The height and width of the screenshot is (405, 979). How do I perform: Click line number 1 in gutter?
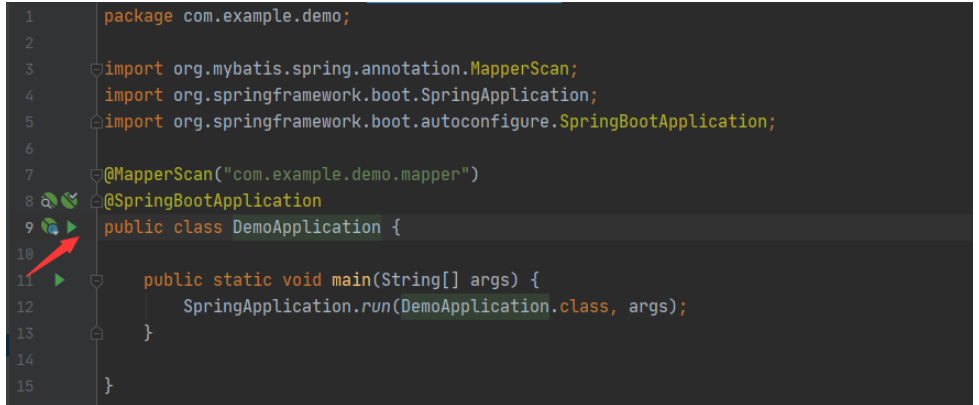[x=29, y=17]
